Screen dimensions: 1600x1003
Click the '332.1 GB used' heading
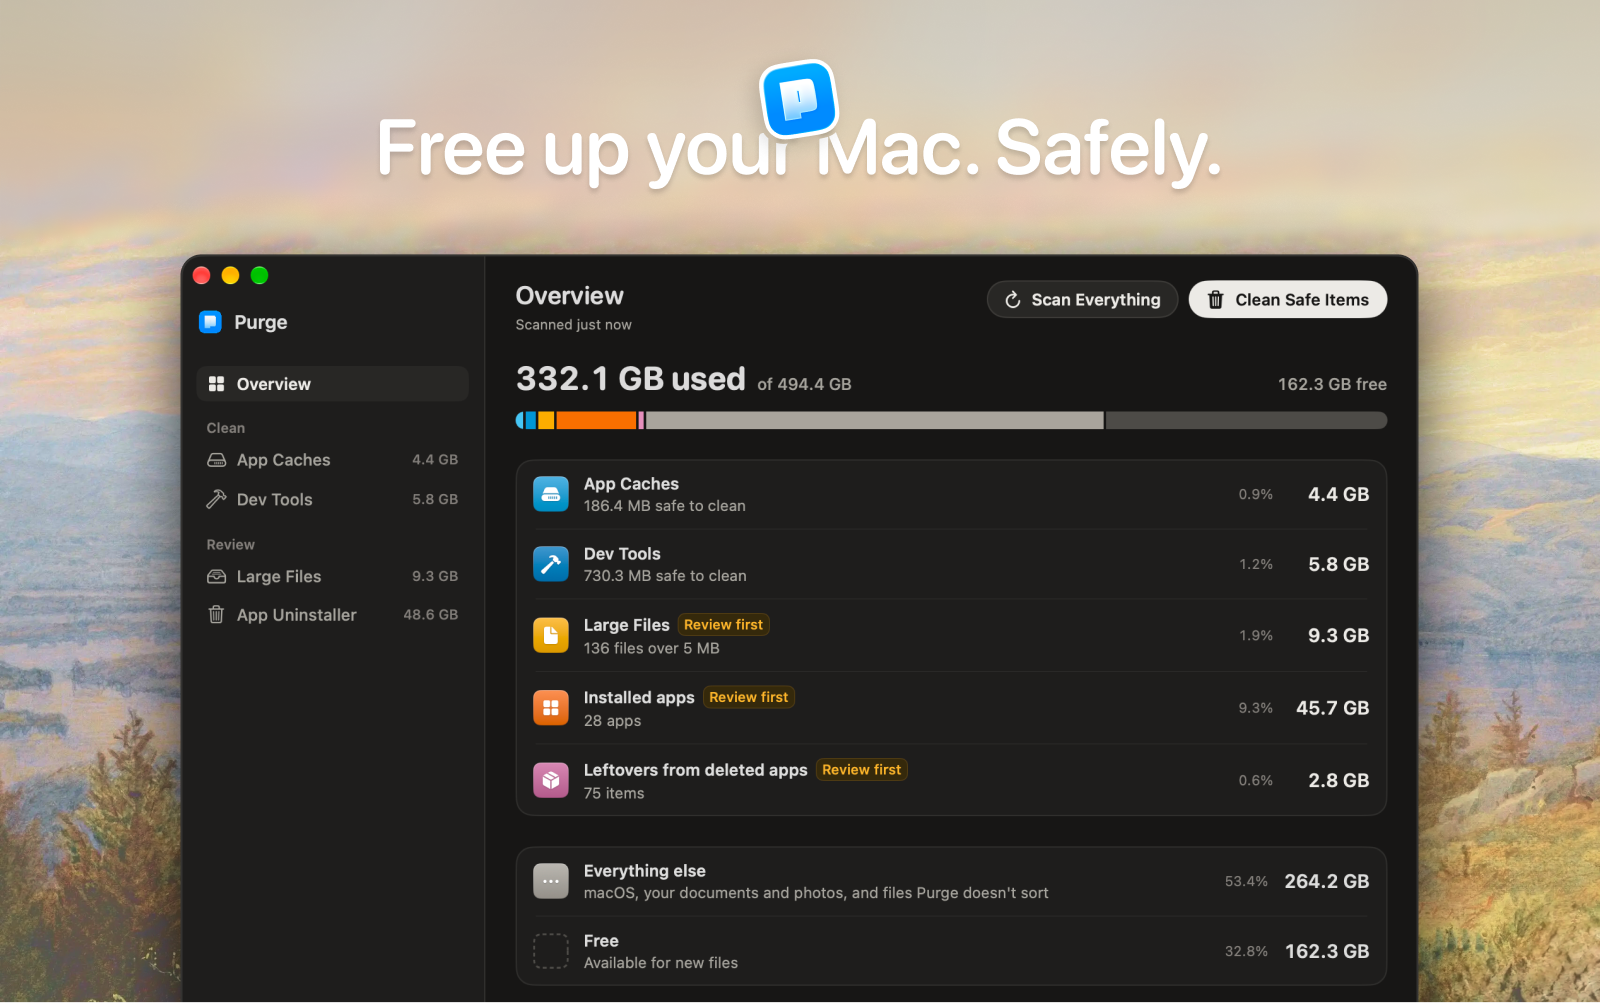pos(631,379)
